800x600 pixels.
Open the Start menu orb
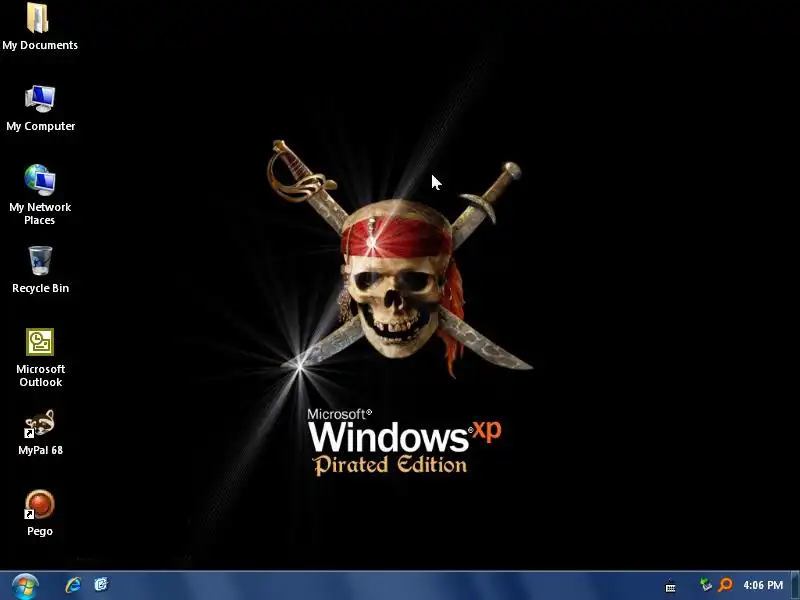25,586
